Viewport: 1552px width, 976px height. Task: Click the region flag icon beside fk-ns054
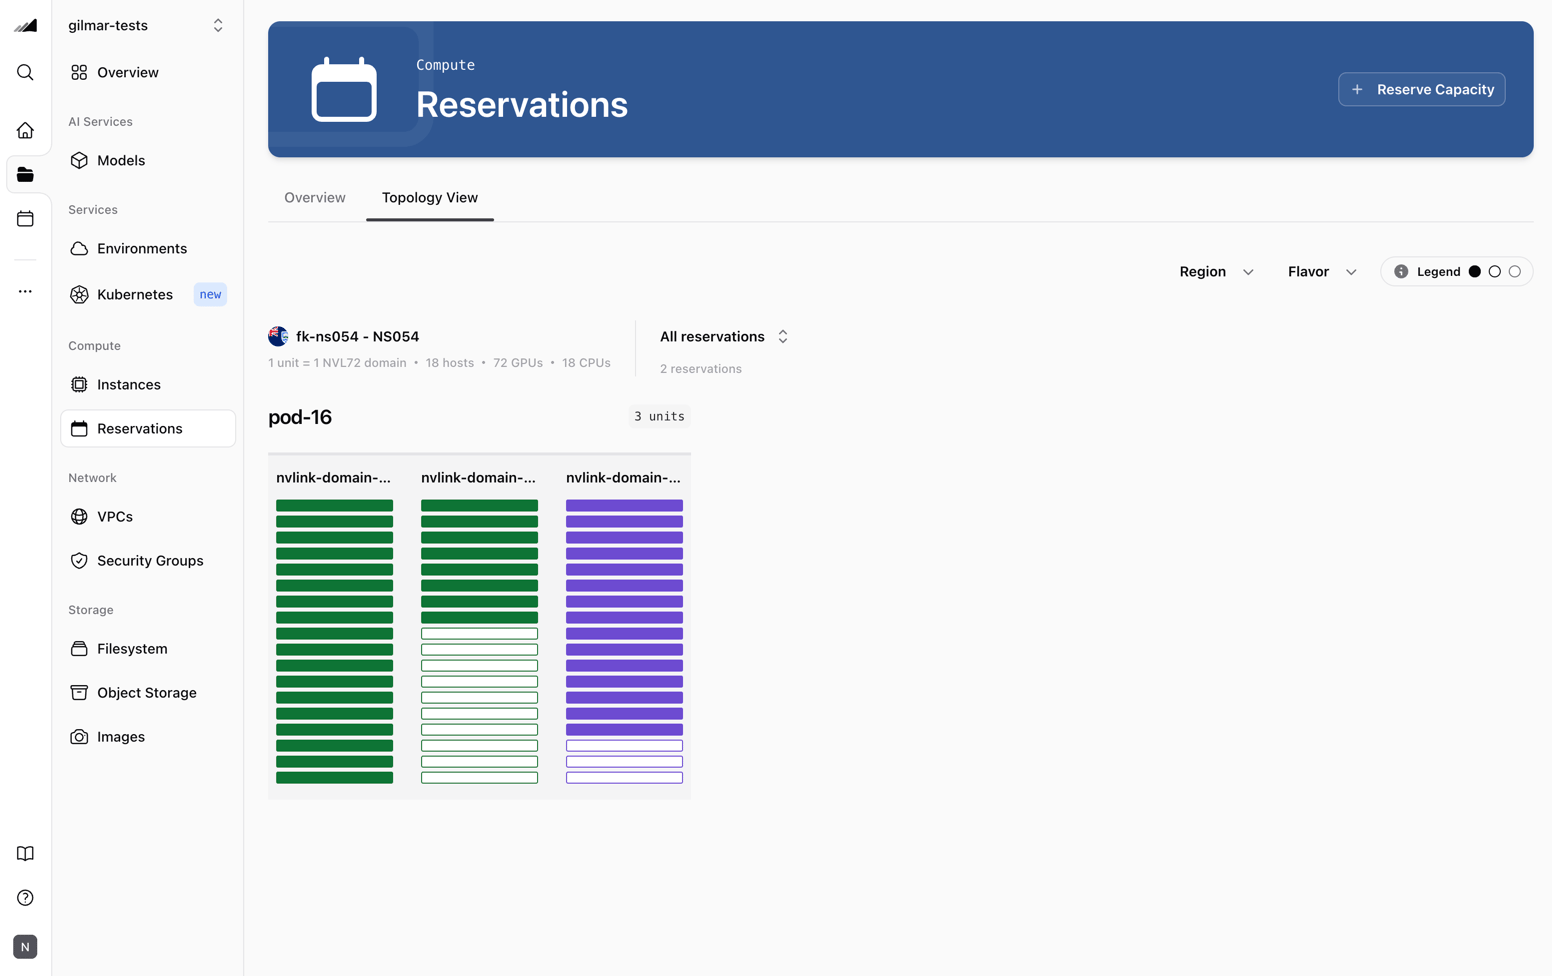[x=278, y=336]
